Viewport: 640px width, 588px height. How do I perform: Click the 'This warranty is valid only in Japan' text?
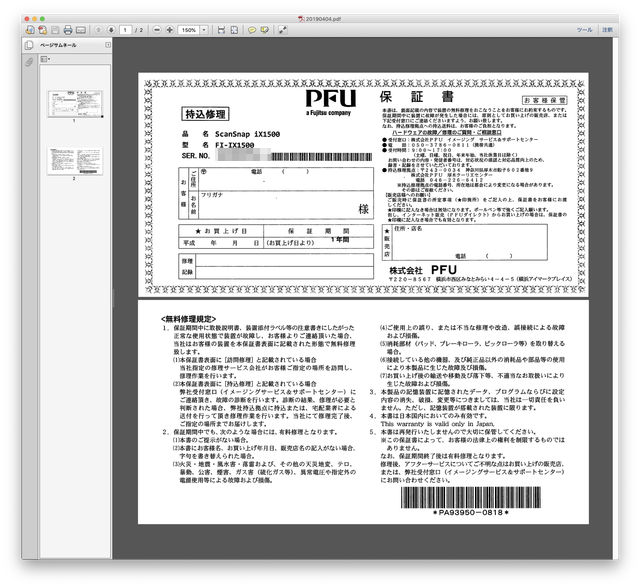437,424
